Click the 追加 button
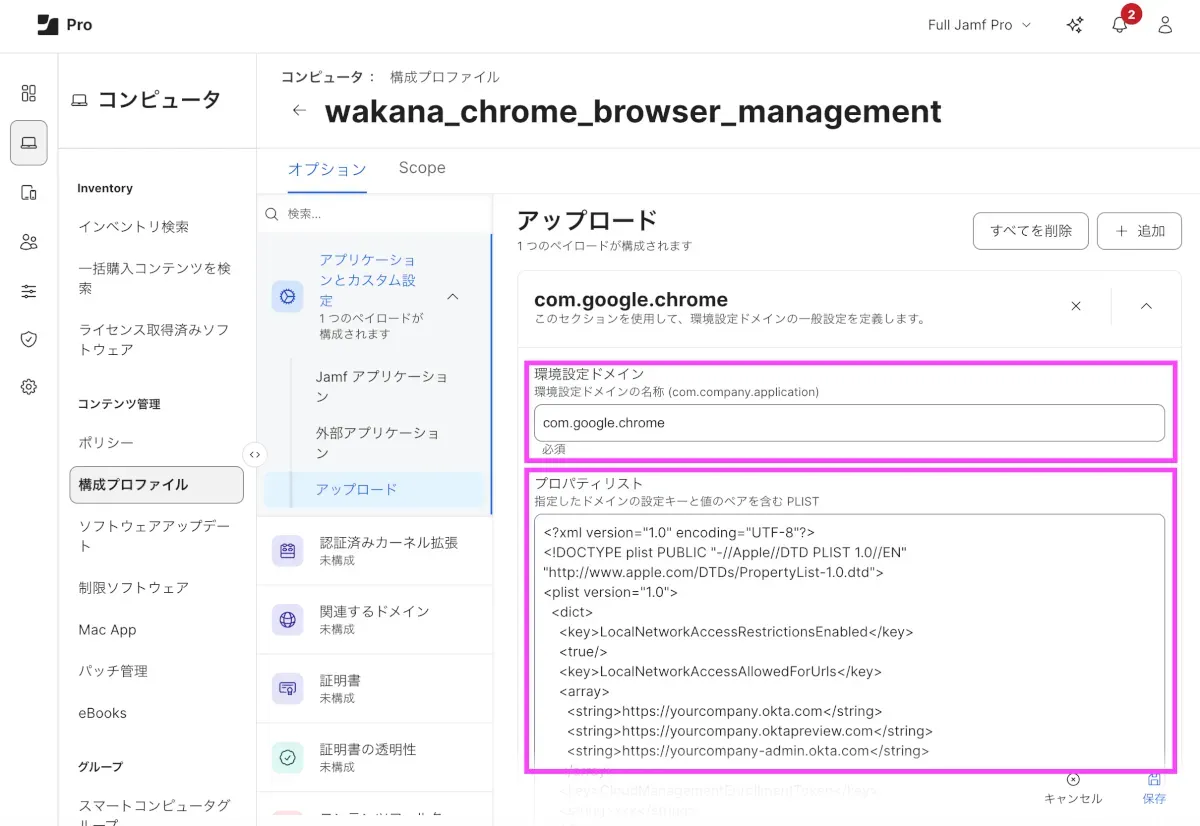The image size is (1200, 826). pyautogui.click(x=1139, y=231)
